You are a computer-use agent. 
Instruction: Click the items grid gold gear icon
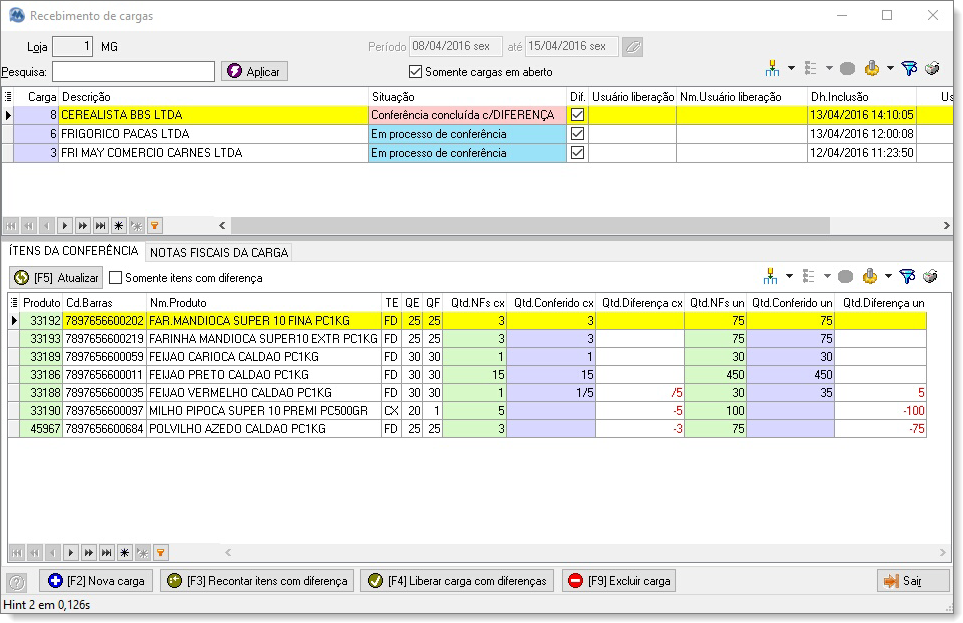click(x=870, y=276)
